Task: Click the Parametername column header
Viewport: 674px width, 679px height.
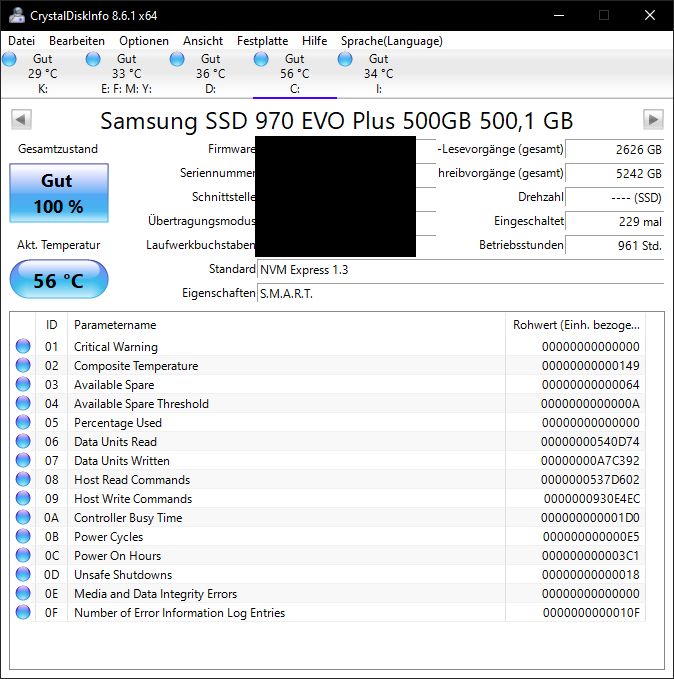Action: point(286,325)
